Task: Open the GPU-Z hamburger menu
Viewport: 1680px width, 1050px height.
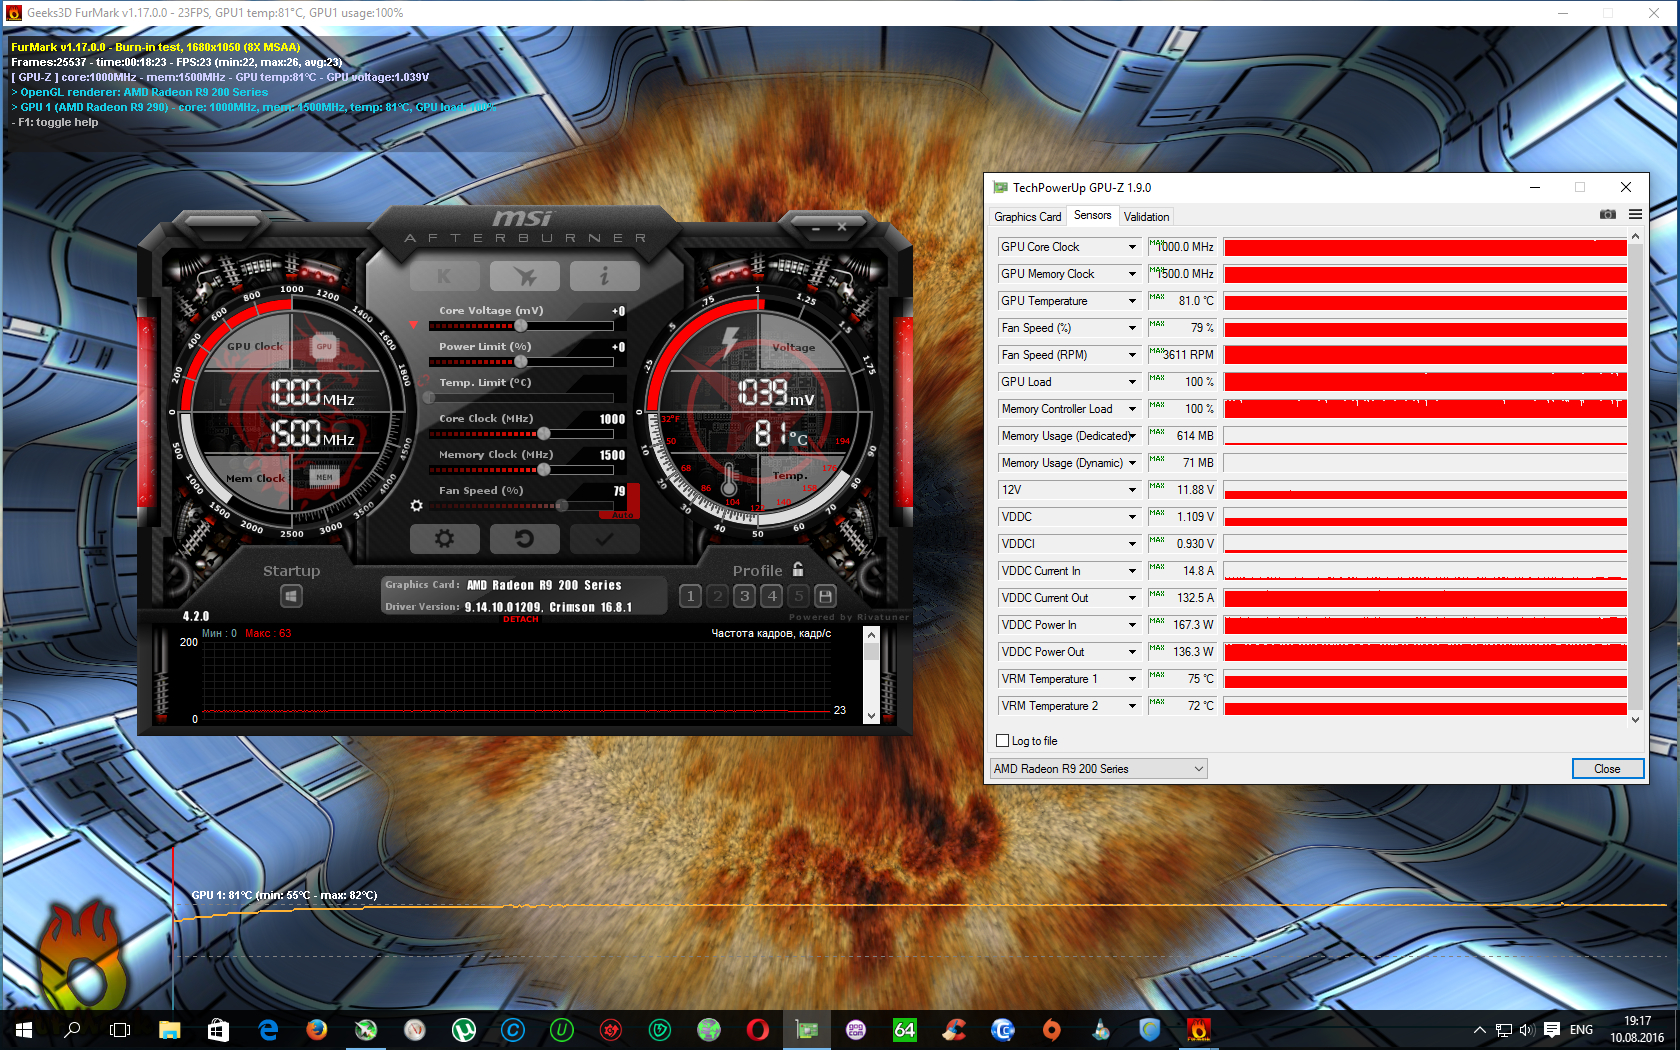Action: tap(1635, 215)
